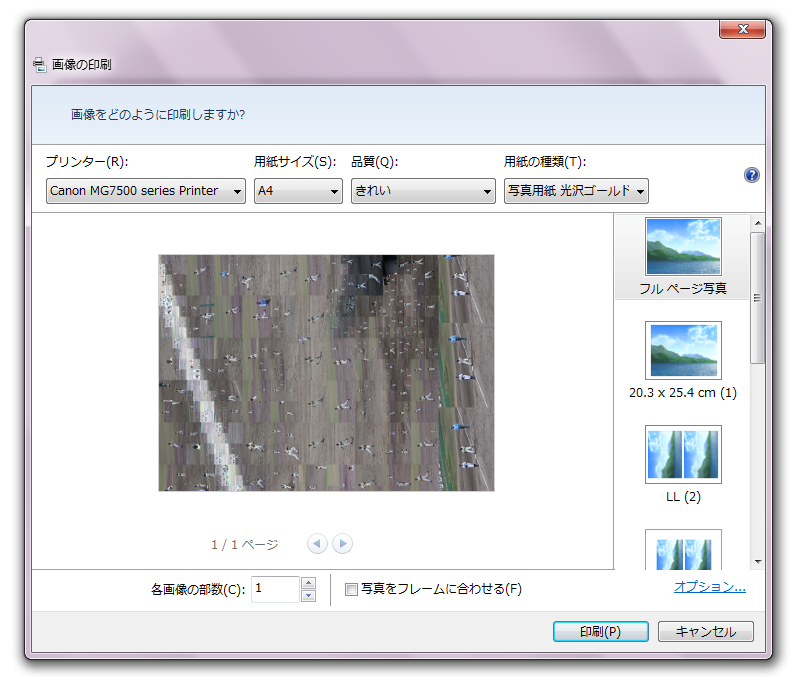Image resolution: width=800 pixels, height=680 pixels.
Task: Toggle 写真をフレームに合わせる checkbox
Action: tap(351, 590)
